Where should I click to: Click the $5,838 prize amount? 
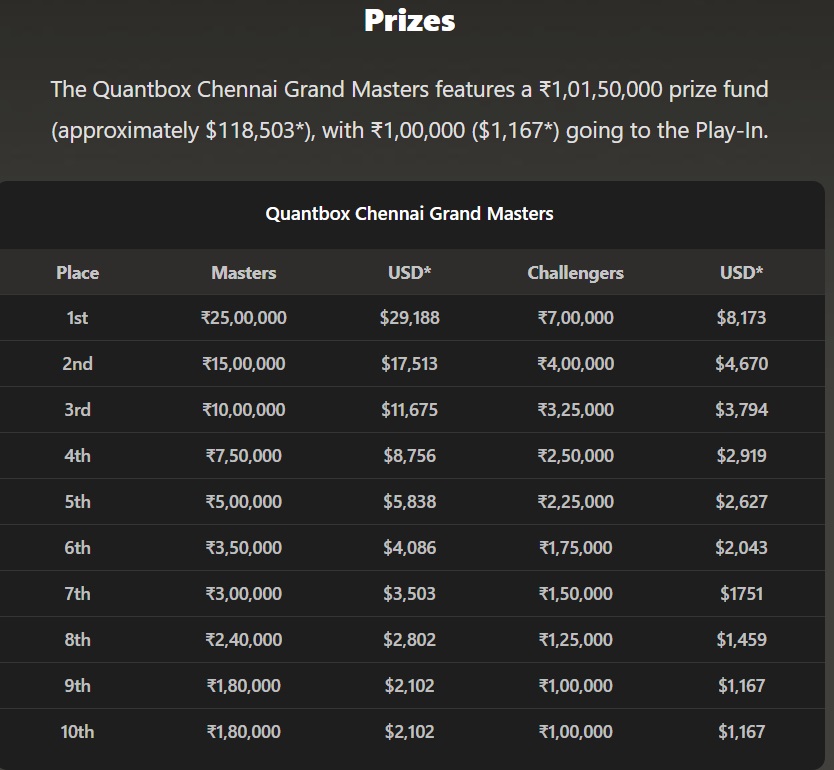(409, 502)
